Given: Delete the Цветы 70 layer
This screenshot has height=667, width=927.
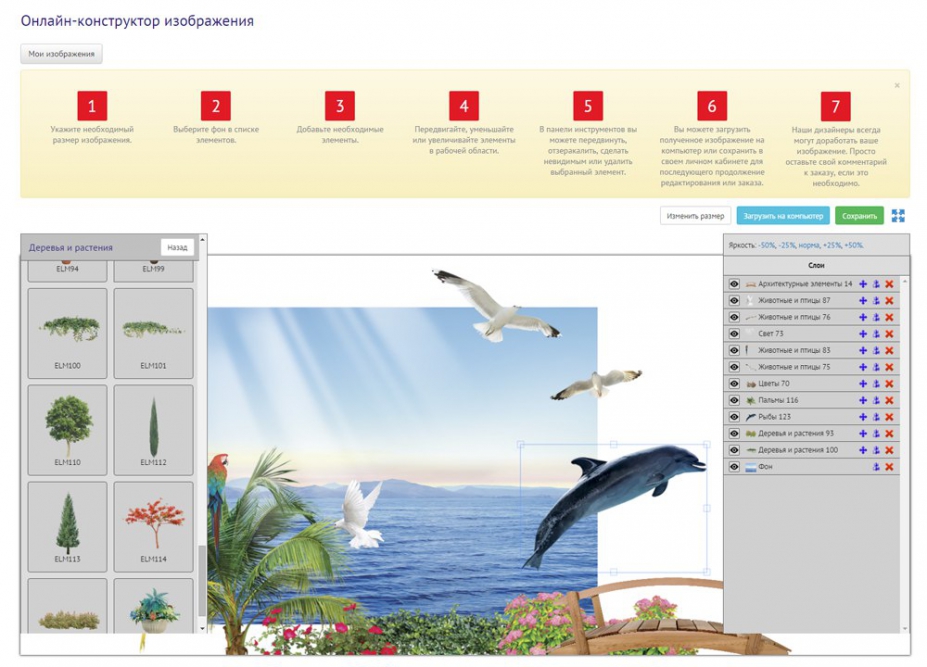Looking at the screenshot, I should coord(889,383).
